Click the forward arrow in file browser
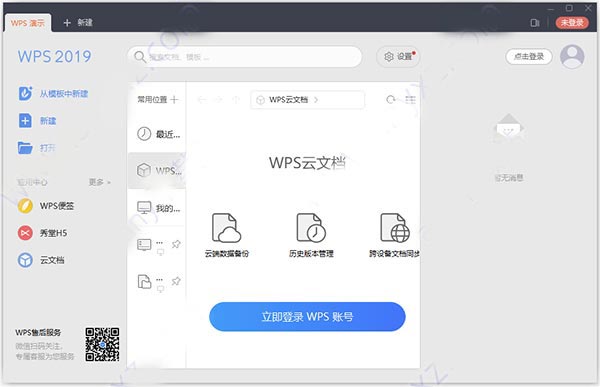The width and height of the screenshot is (600, 387). click(x=218, y=100)
